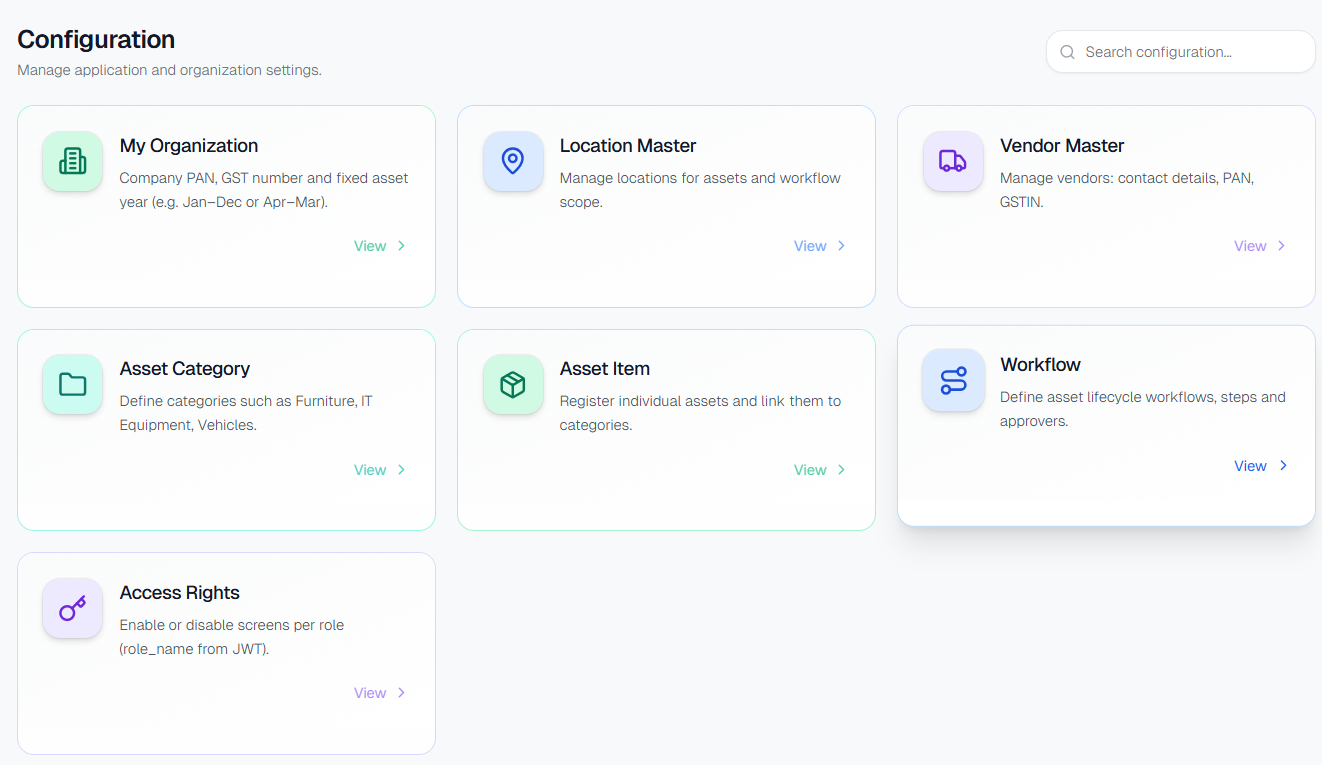Open the Vendor Master View link
The width and height of the screenshot is (1322, 765).
click(x=1250, y=245)
